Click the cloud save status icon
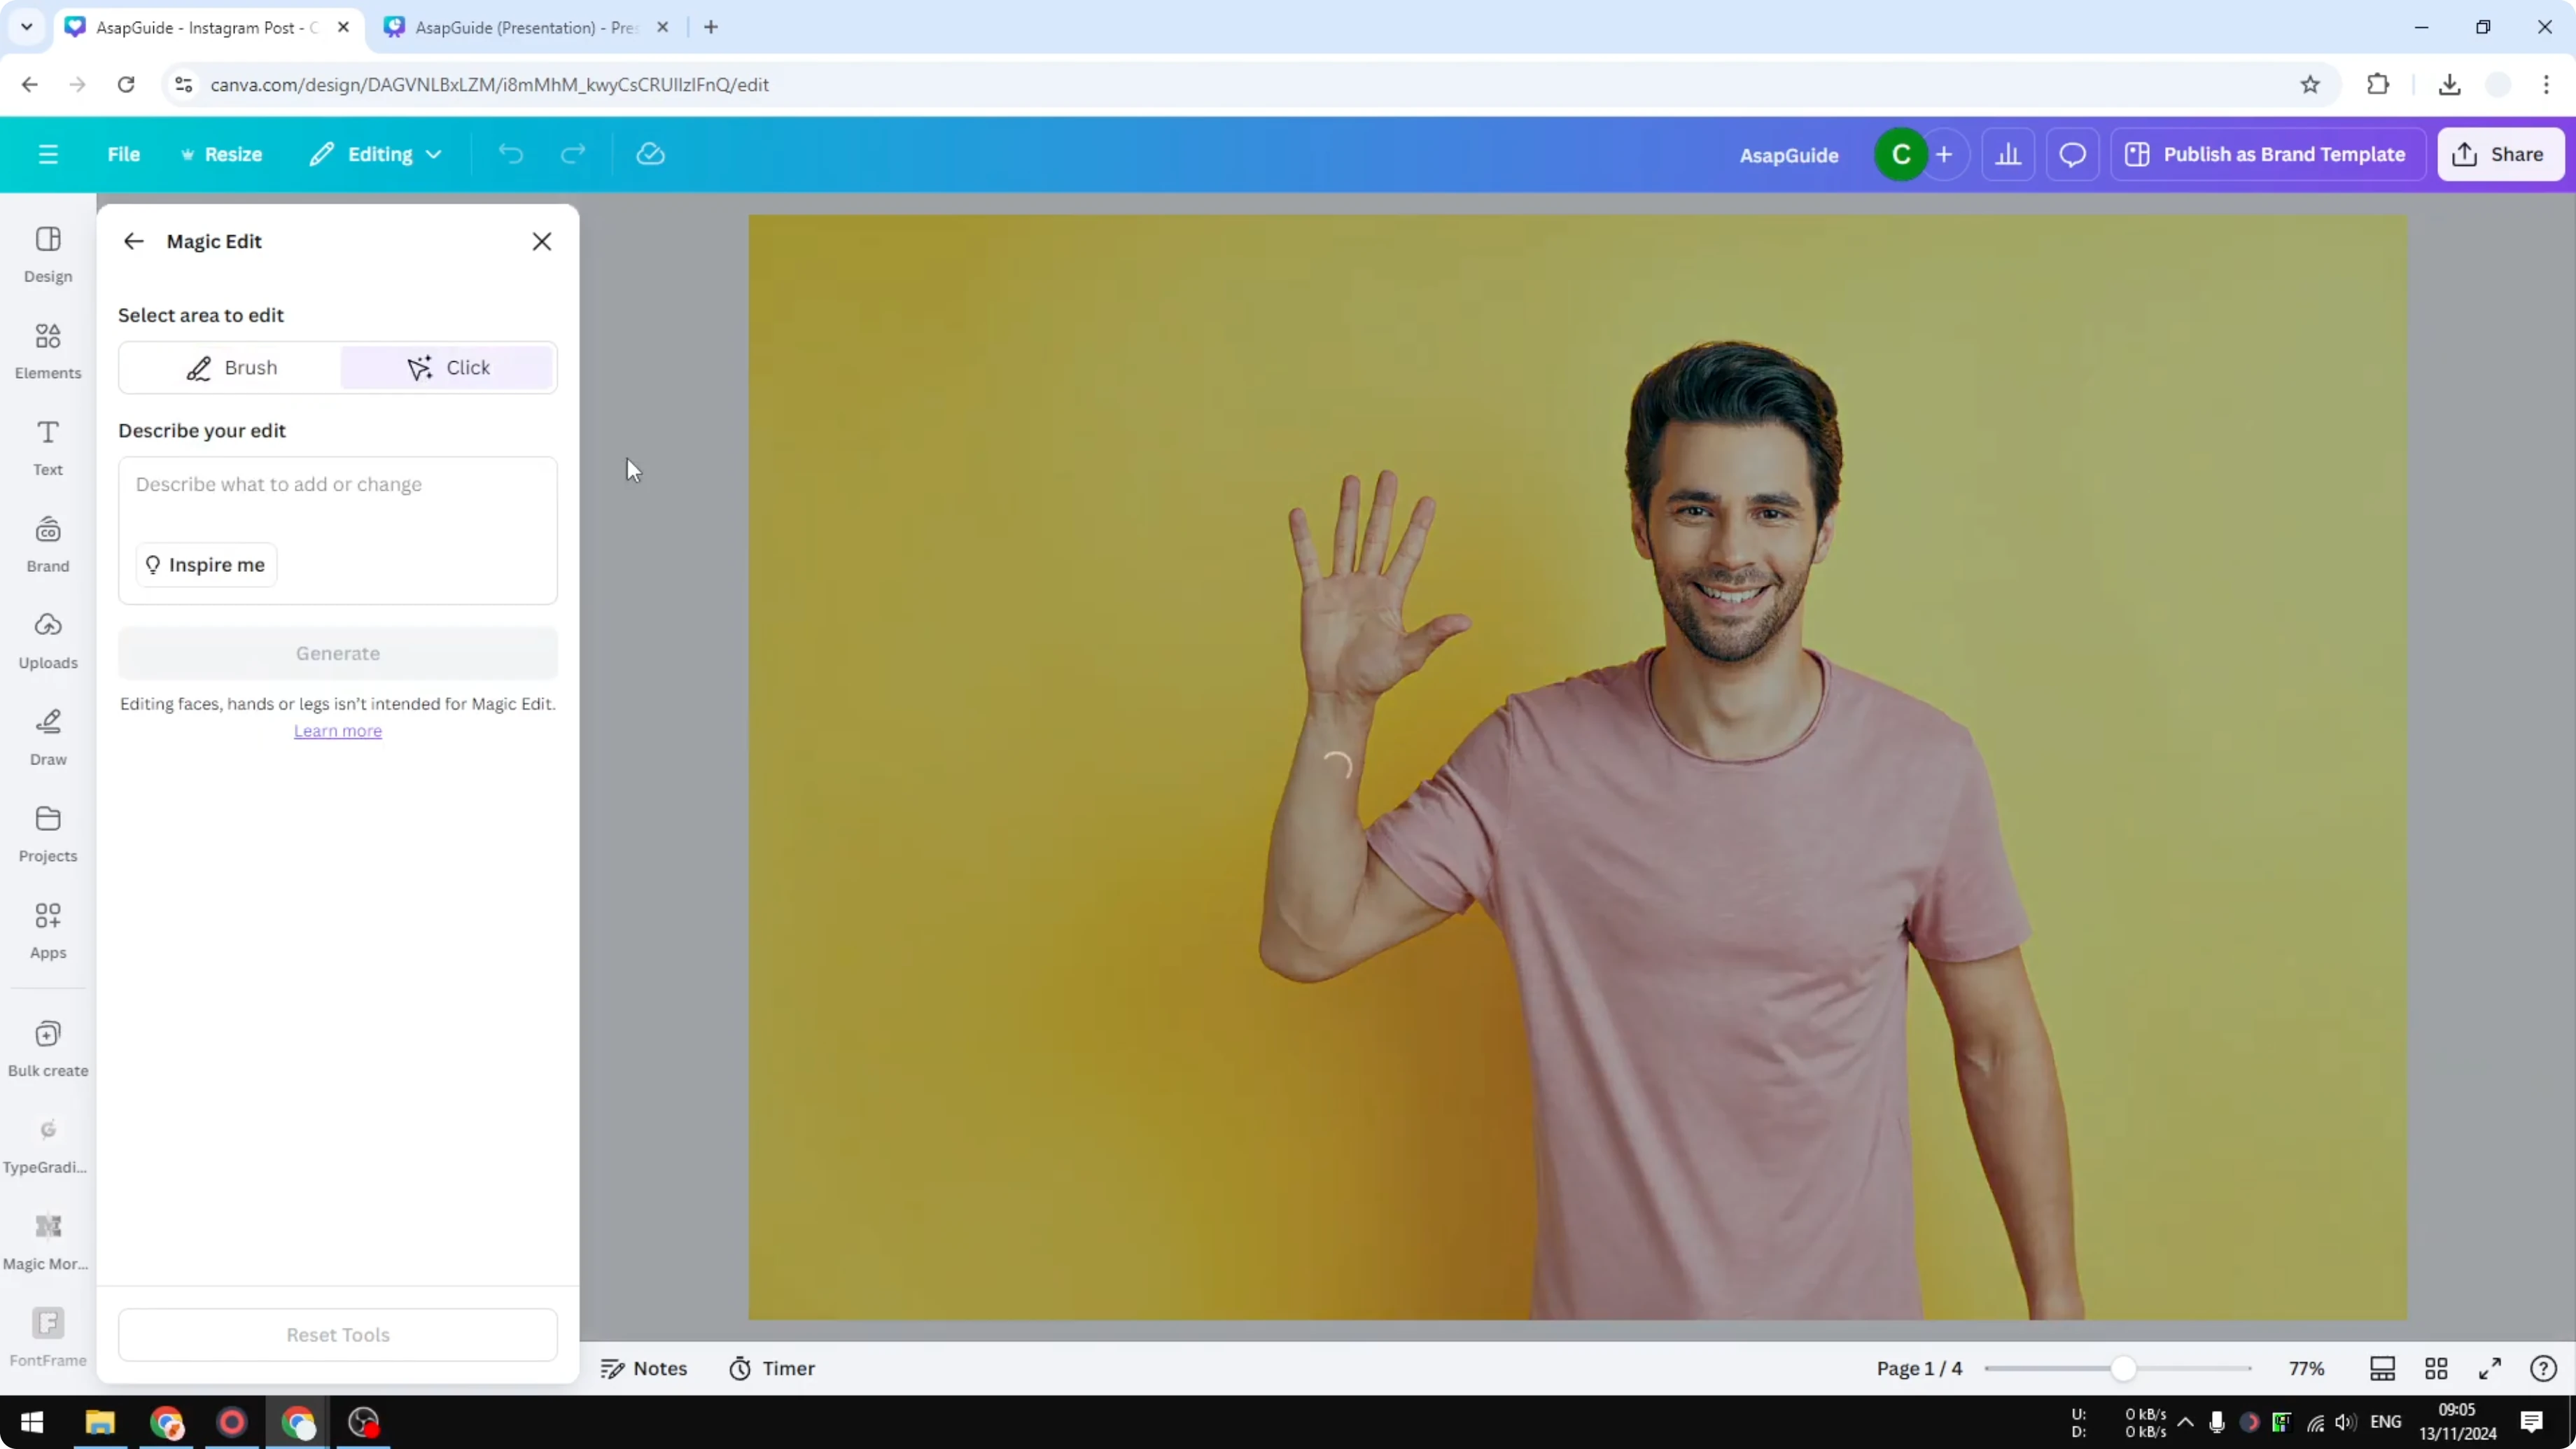The width and height of the screenshot is (2576, 1449). coord(650,153)
